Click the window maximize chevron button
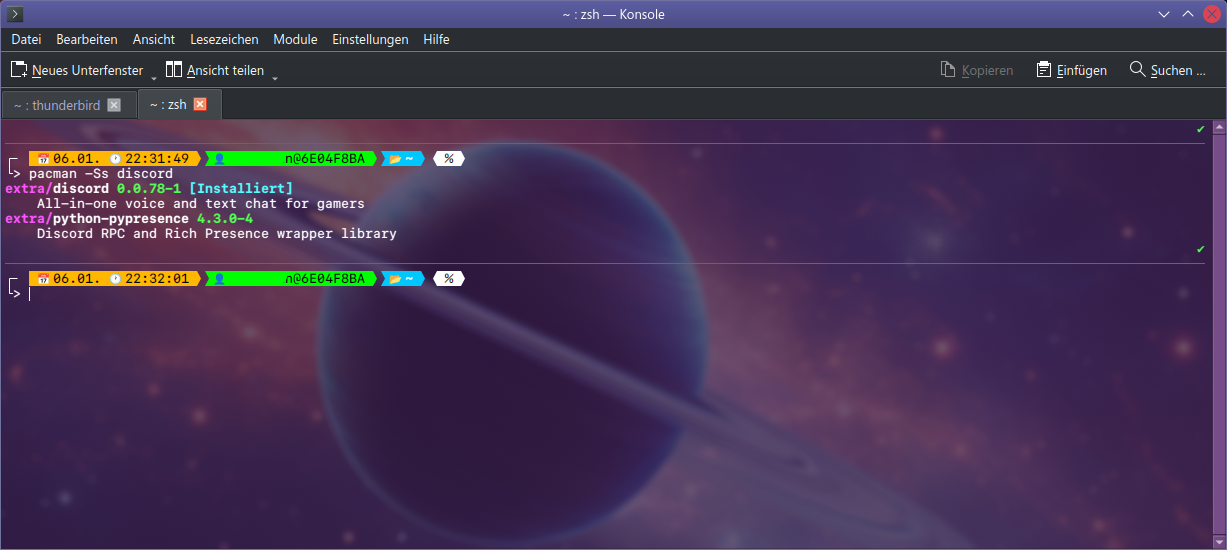Image resolution: width=1227 pixels, height=550 pixels. point(1188,14)
